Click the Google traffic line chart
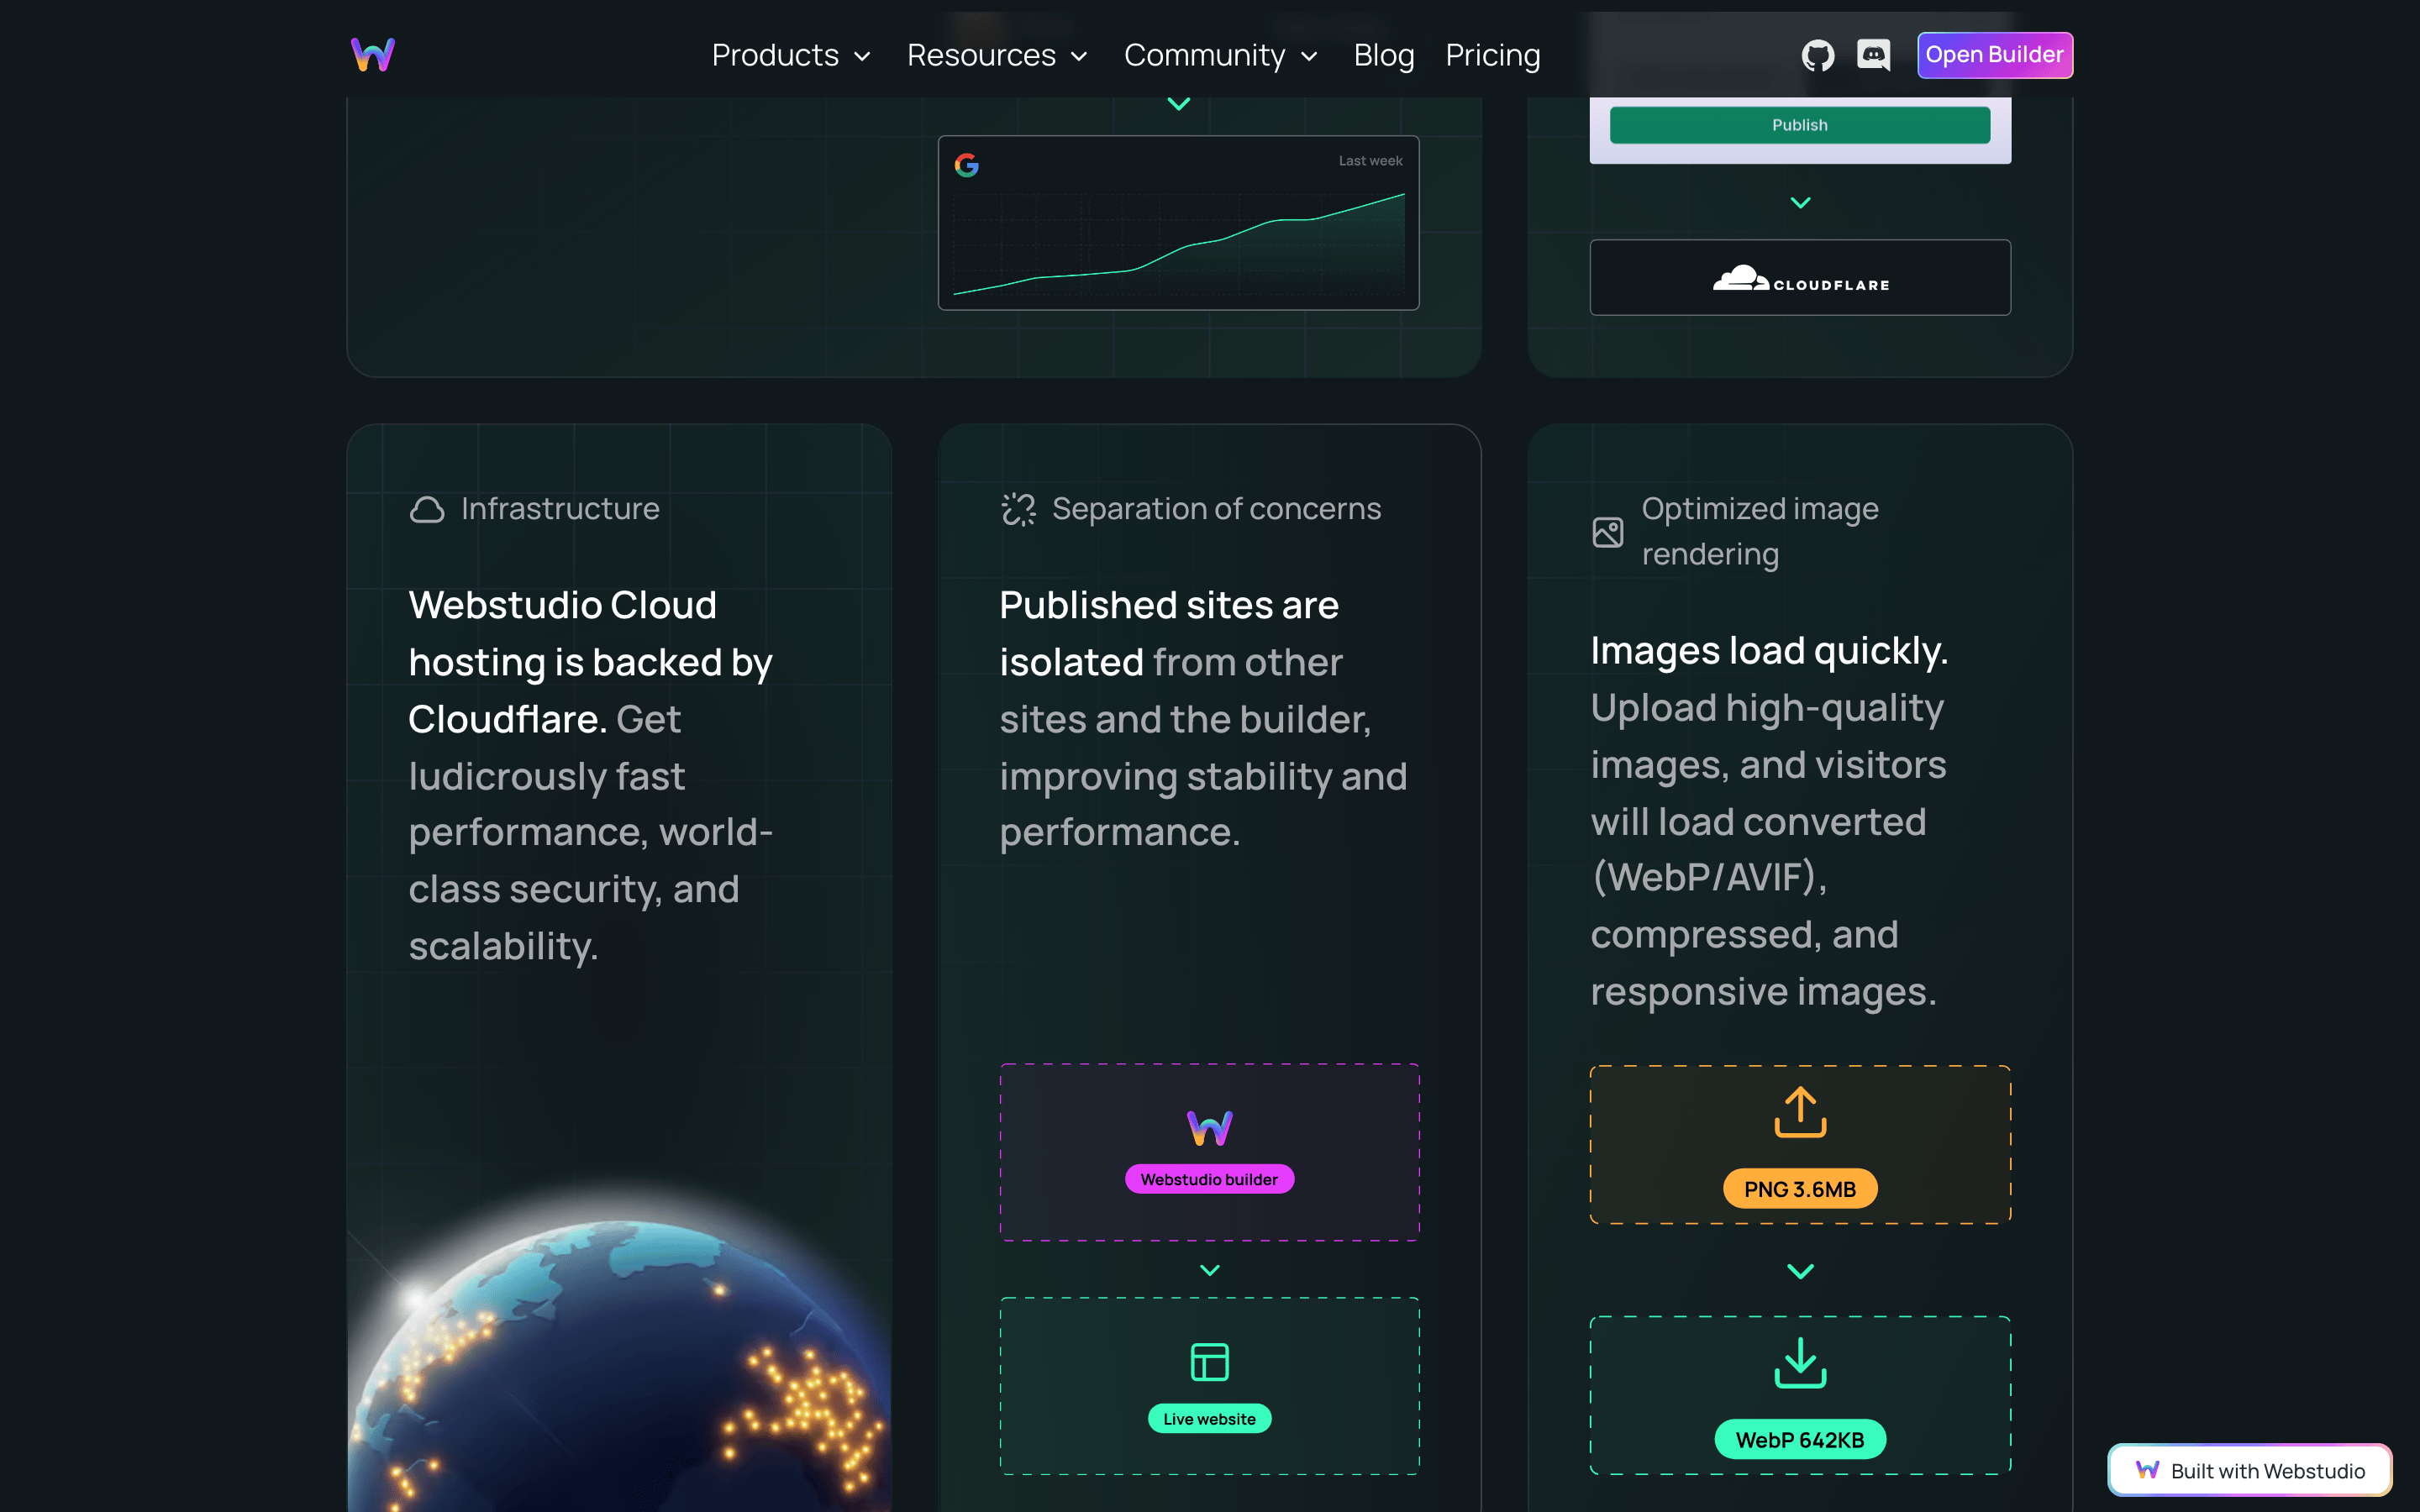Viewport: 2420px width, 1512px height. tap(1178, 245)
